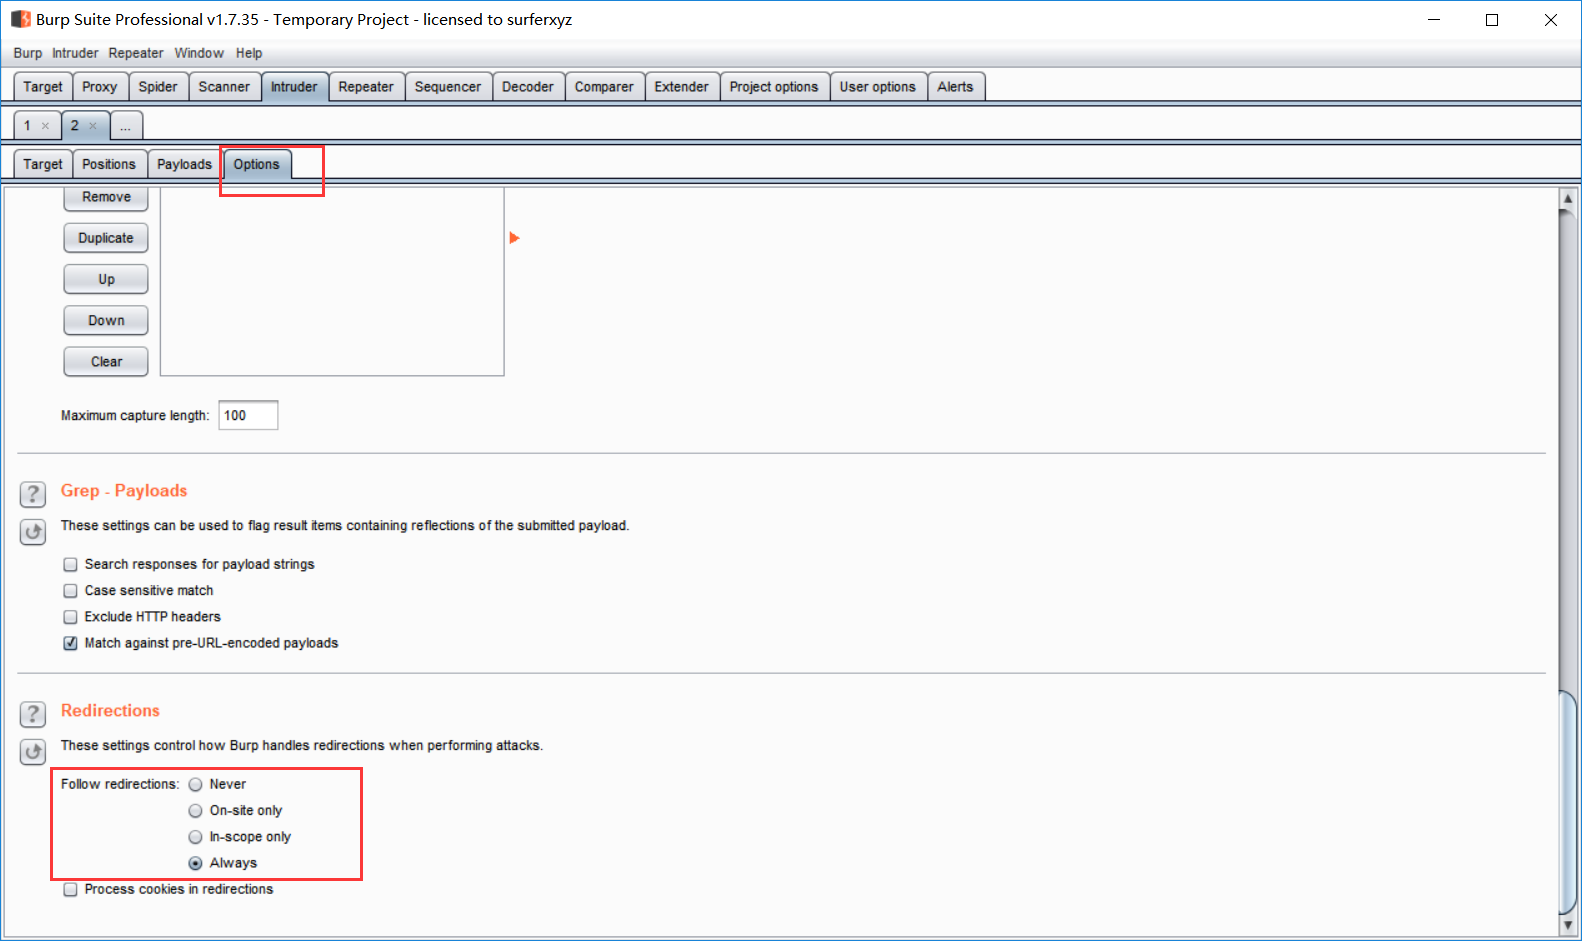
Task: Click the Duplicate button
Action: [106, 238]
